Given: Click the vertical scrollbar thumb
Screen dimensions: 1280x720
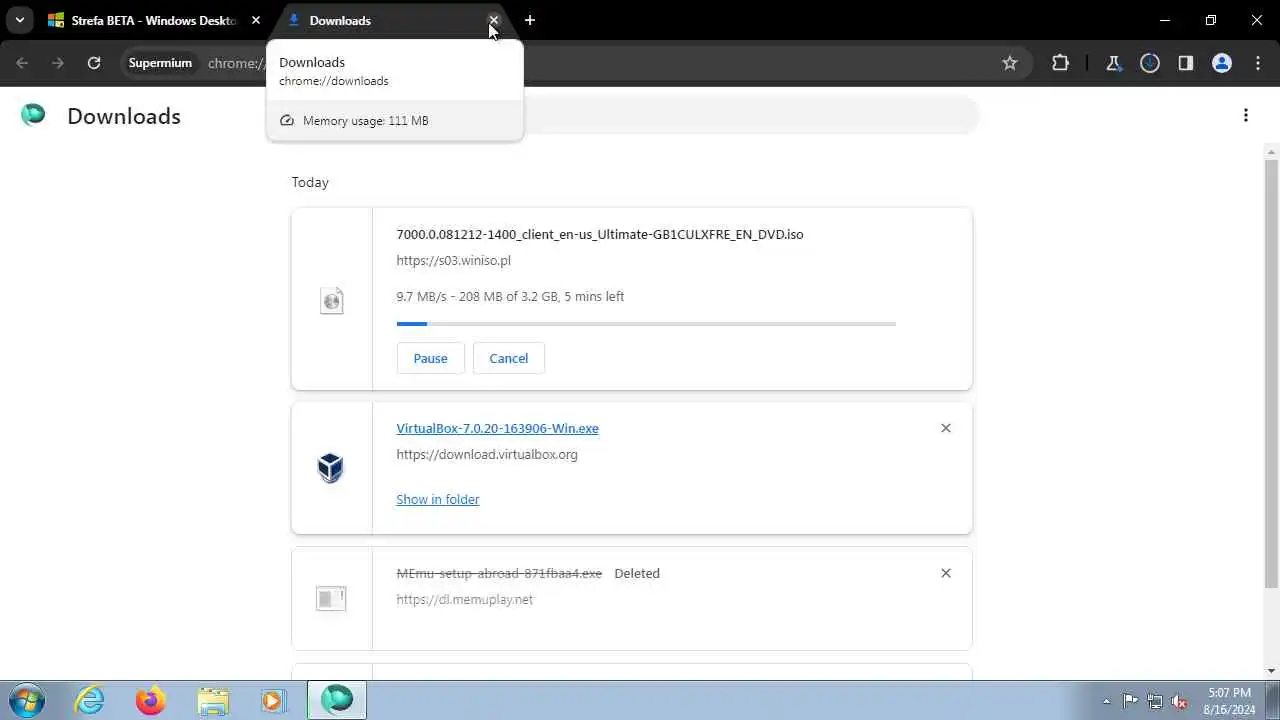Looking at the screenshot, I should click(x=1271, y=373).
